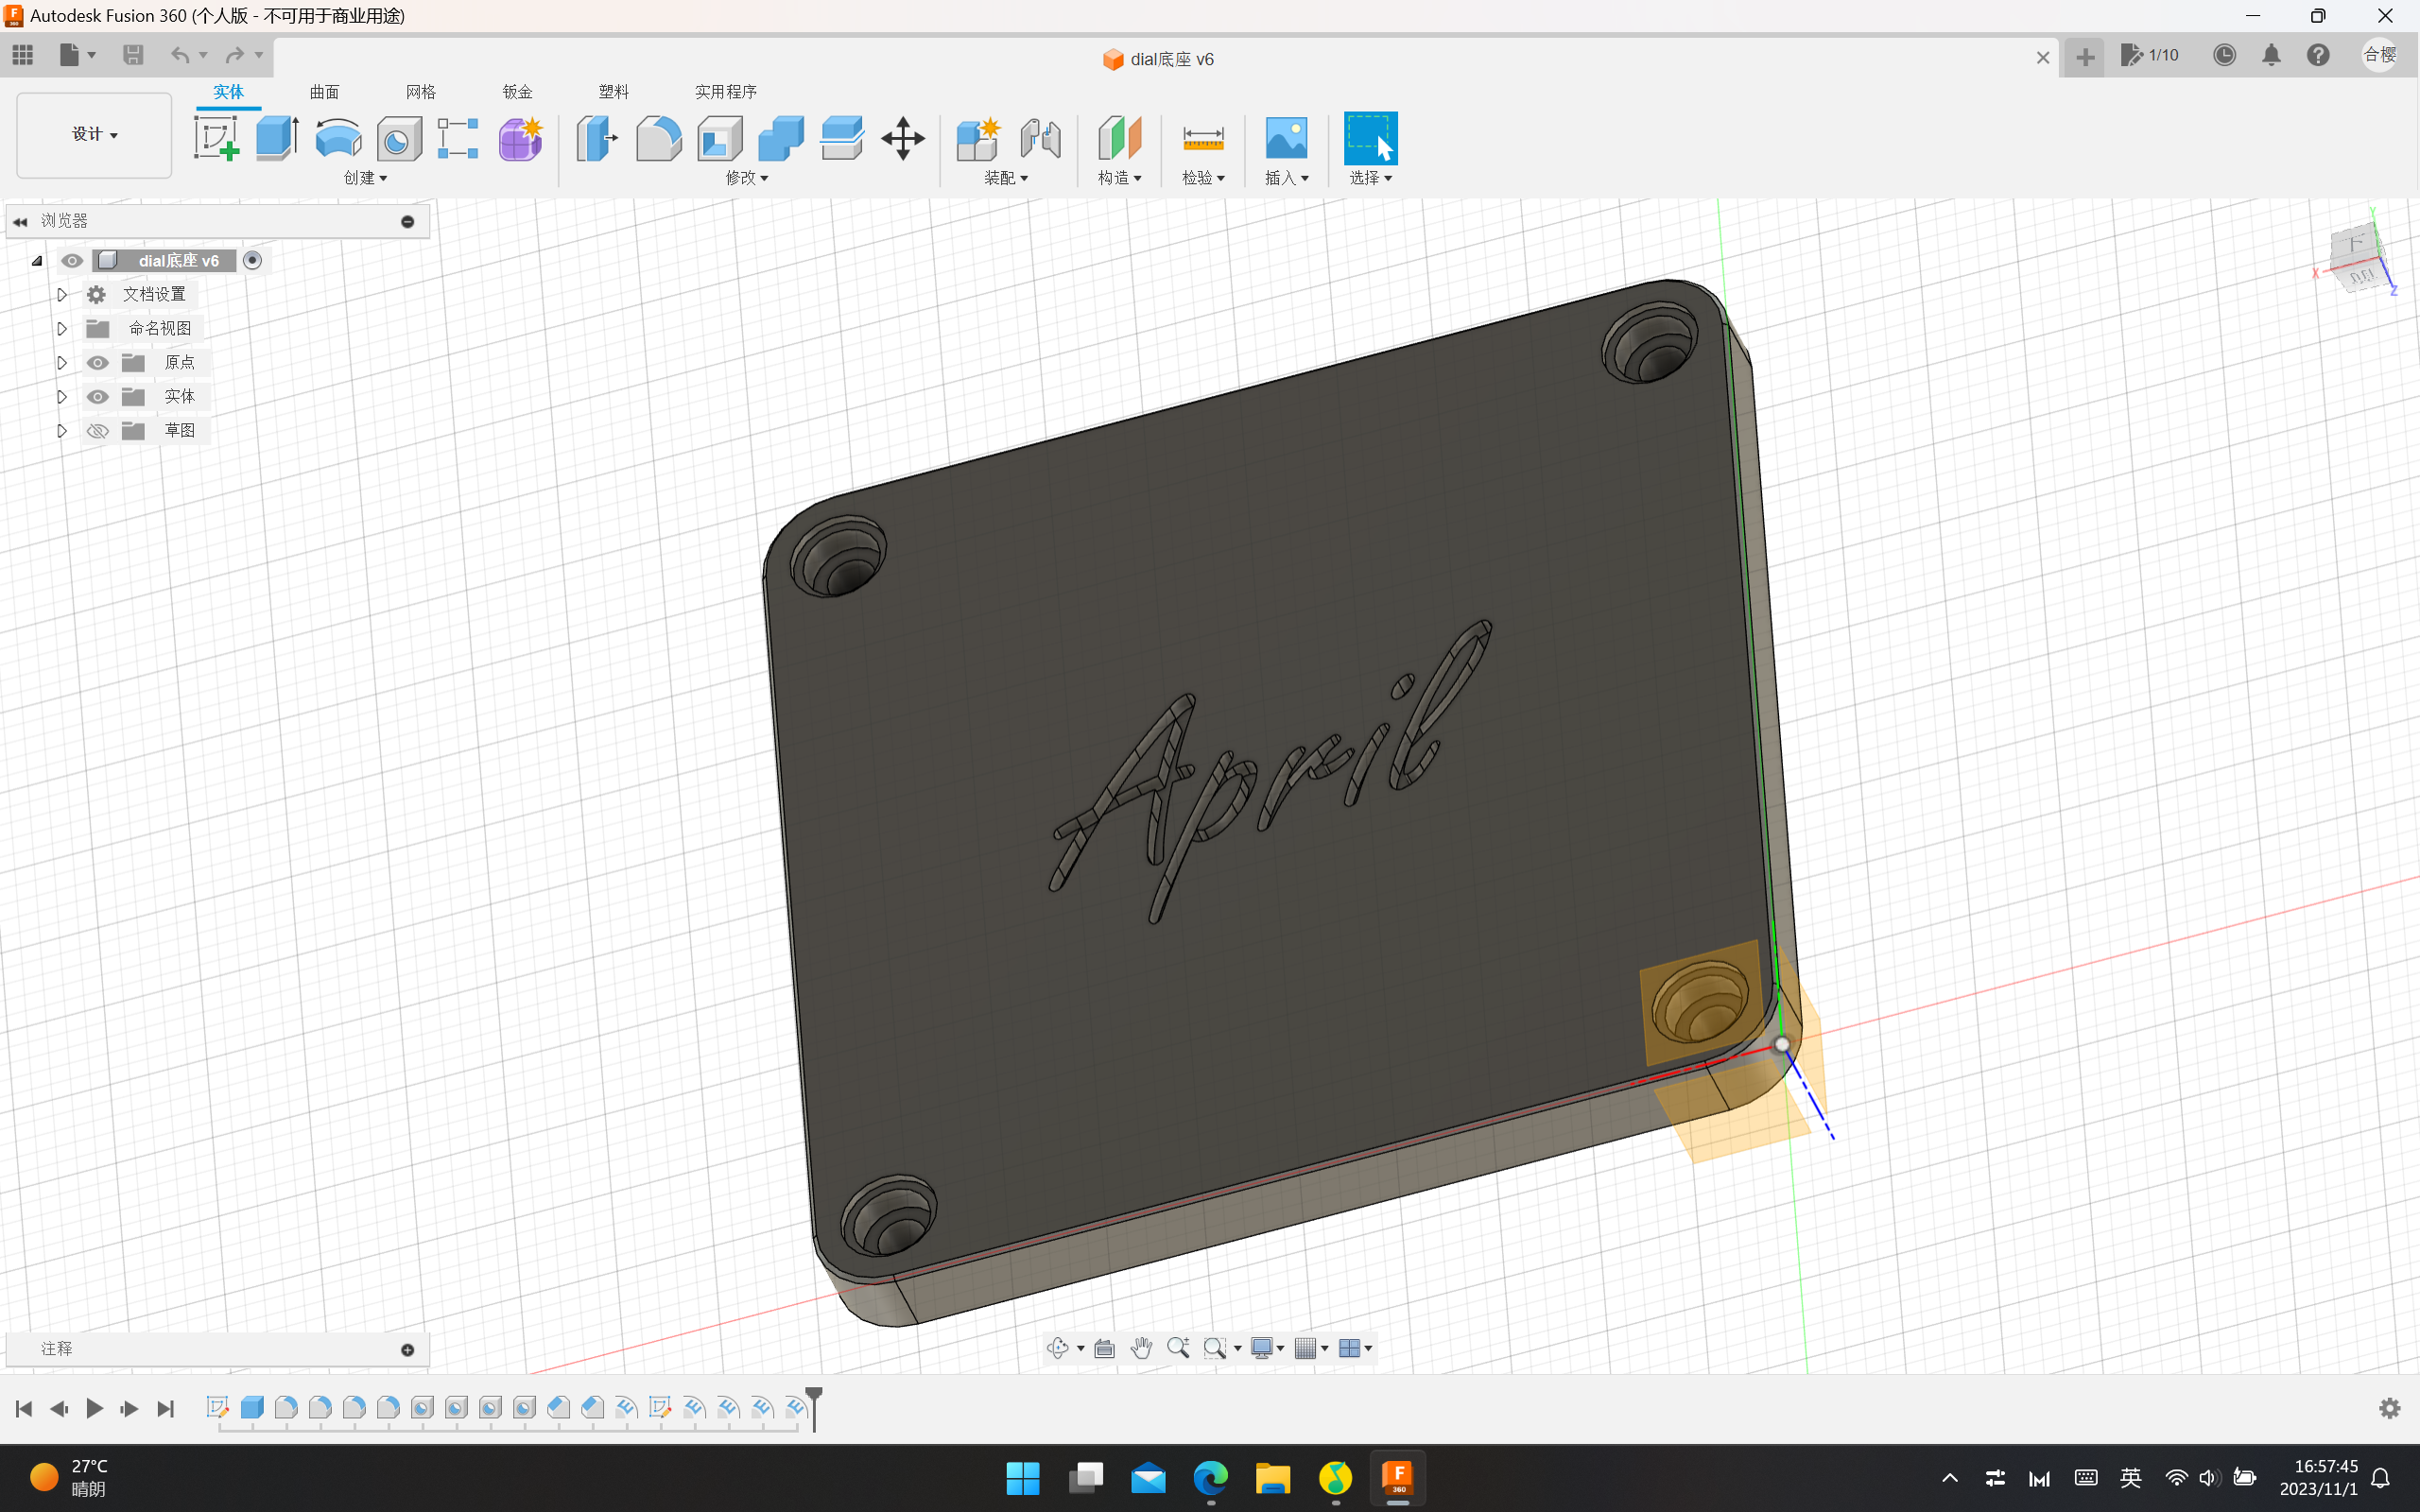Show the hidden 草图 folder
The width and height of the screenshot is (2420, 1512).
(x=97, y=431)
